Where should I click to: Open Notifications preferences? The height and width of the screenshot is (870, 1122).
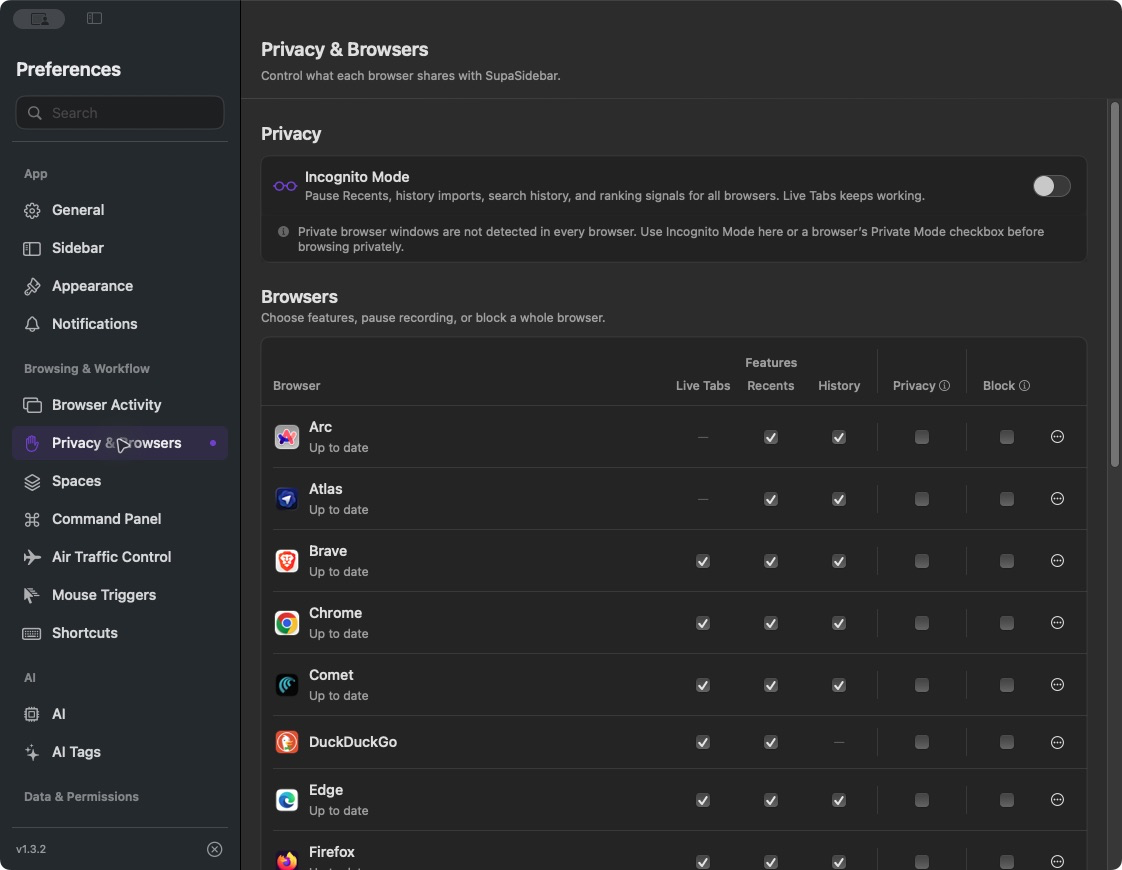119,324
